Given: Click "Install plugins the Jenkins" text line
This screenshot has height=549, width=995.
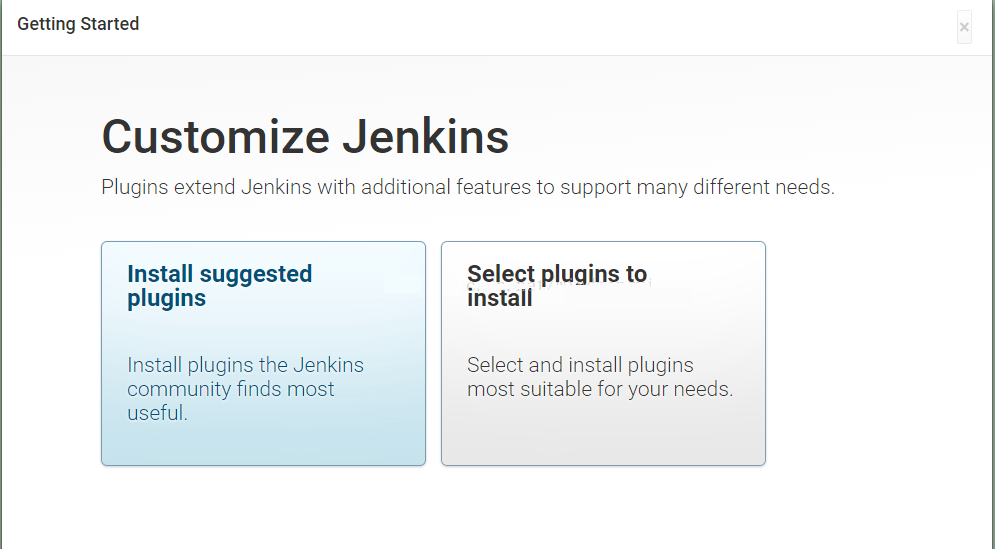Looking at the screenshot, I should 245,366.
